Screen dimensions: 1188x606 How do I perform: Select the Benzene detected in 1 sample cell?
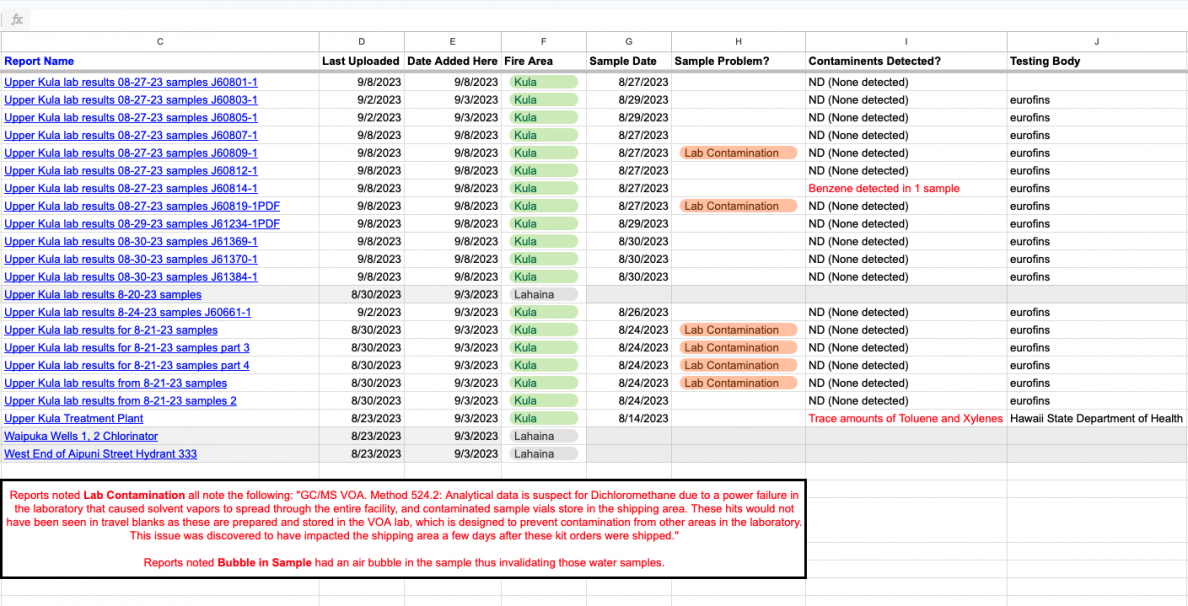[x=884, y=188]
